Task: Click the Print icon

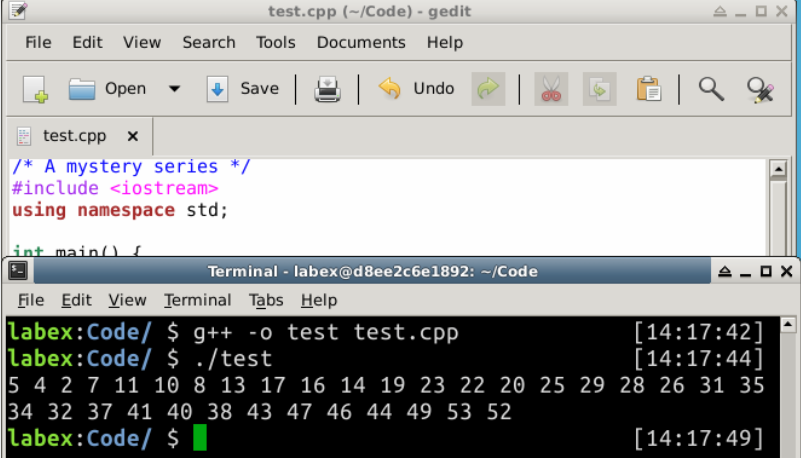Action: click(x=327, y=89)
